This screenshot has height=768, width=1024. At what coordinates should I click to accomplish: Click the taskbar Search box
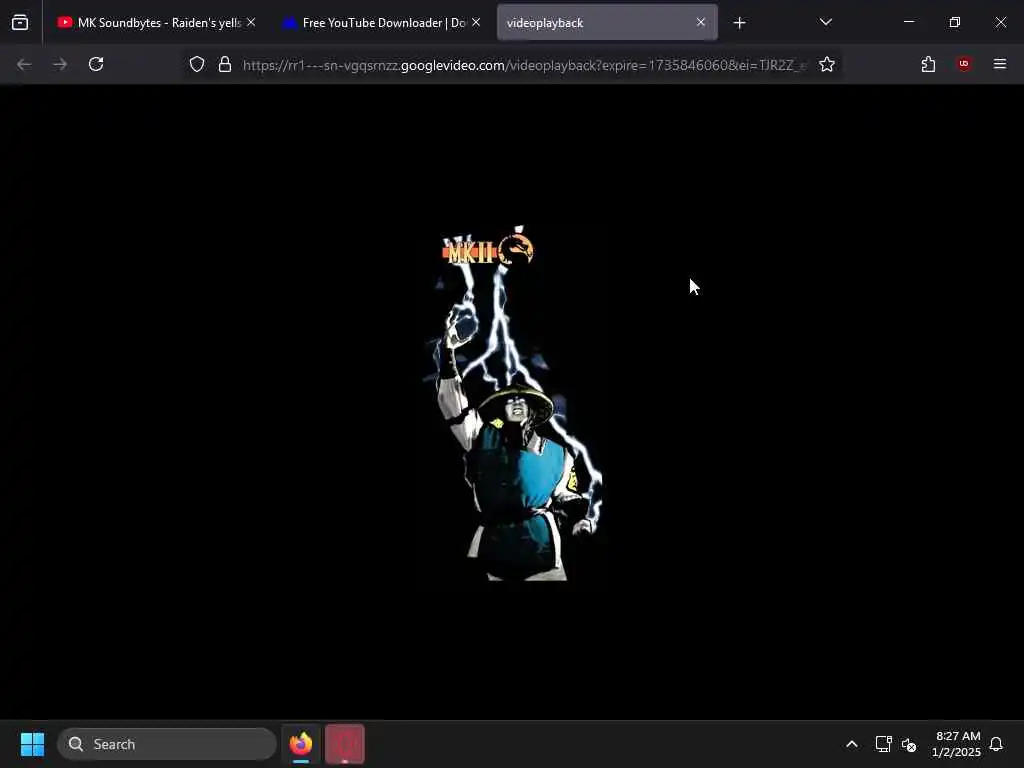click(167, 744)
